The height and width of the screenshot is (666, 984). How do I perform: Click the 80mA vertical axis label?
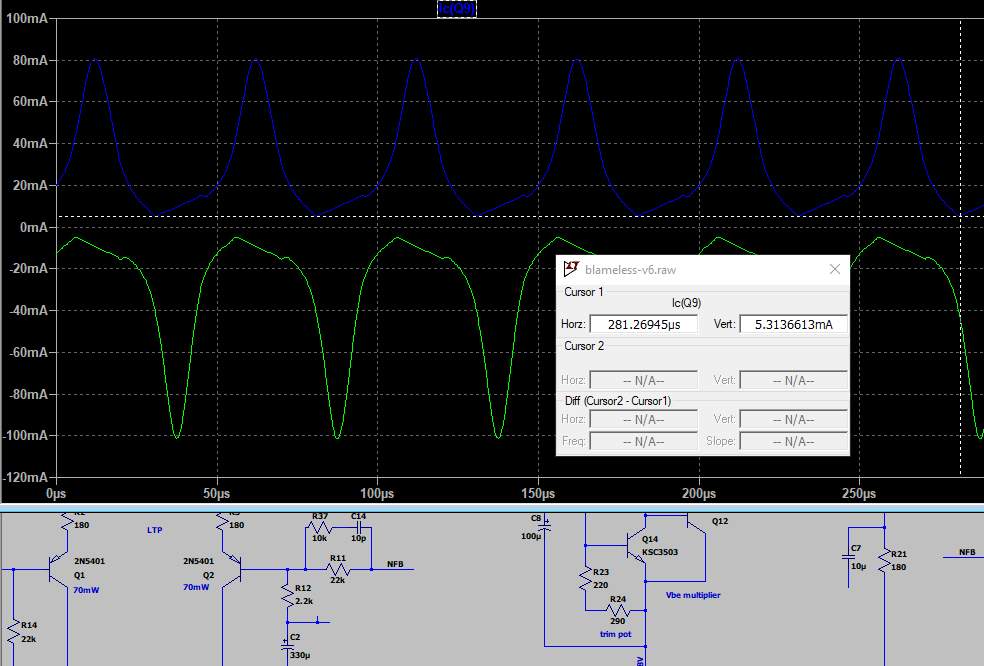tap(30, 60)
